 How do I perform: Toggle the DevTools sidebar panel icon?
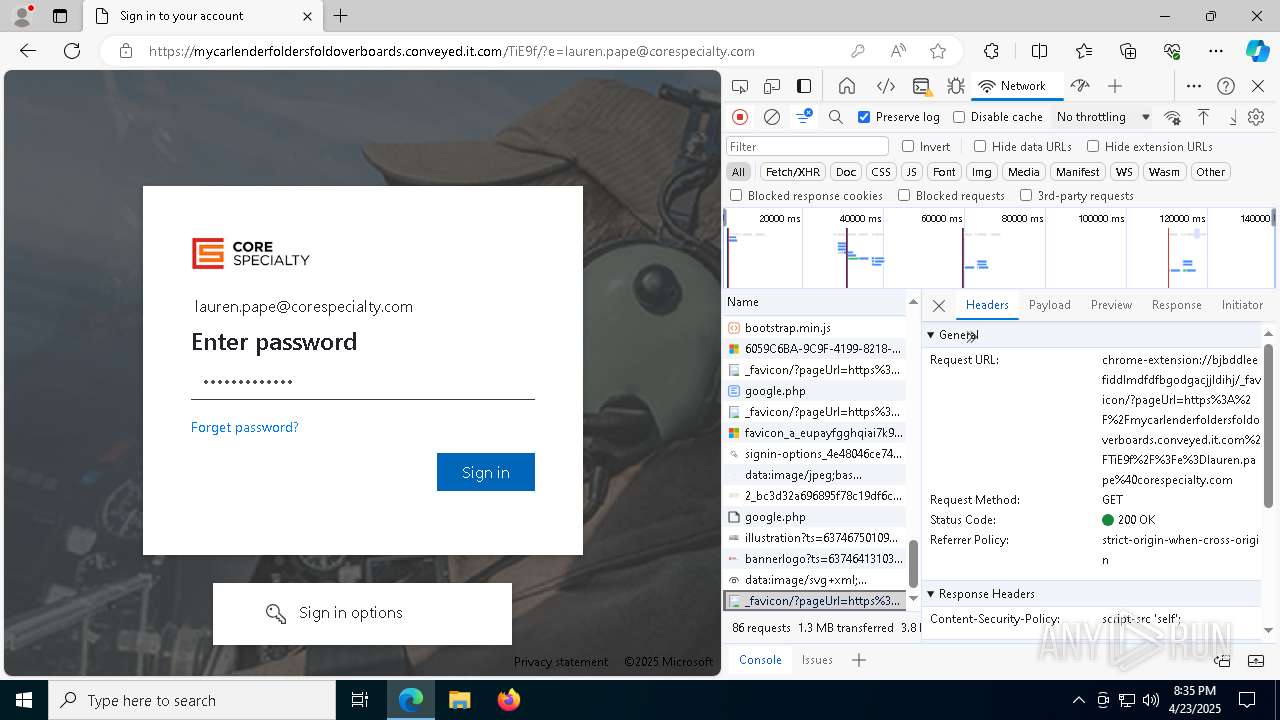pyautogui.click(x=804, y=86)
